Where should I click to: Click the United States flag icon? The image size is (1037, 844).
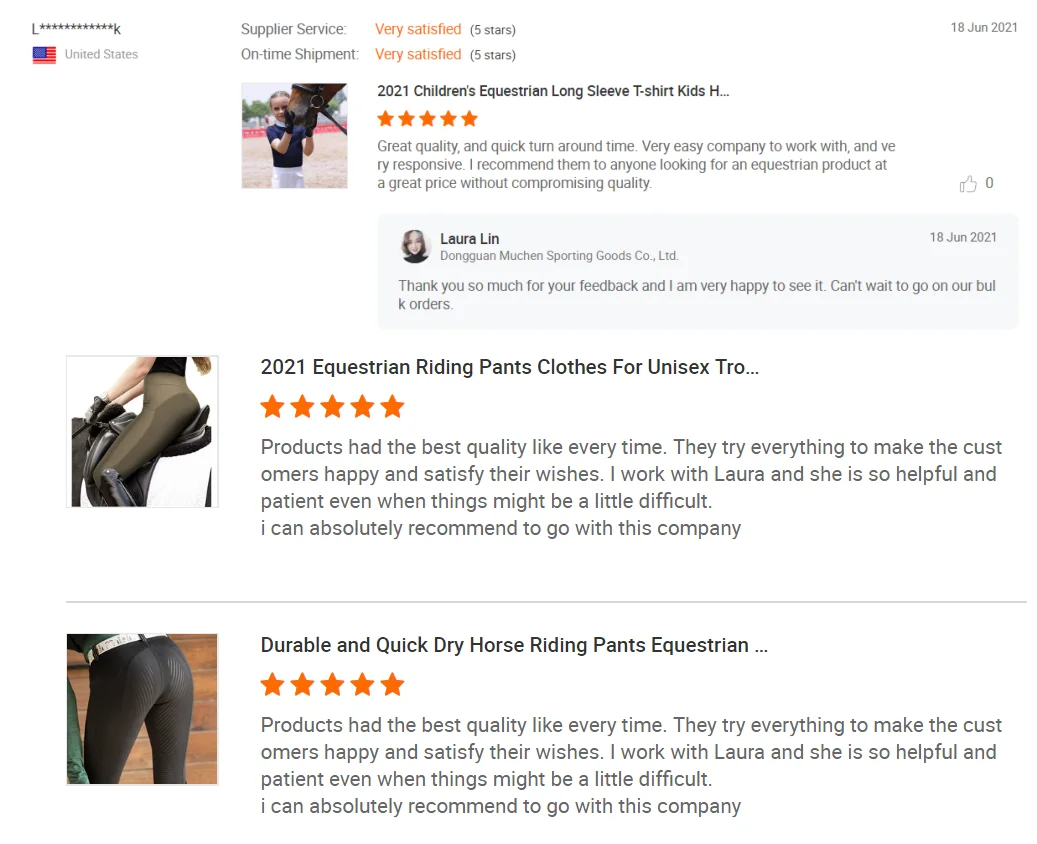click(x=44, y=55)
